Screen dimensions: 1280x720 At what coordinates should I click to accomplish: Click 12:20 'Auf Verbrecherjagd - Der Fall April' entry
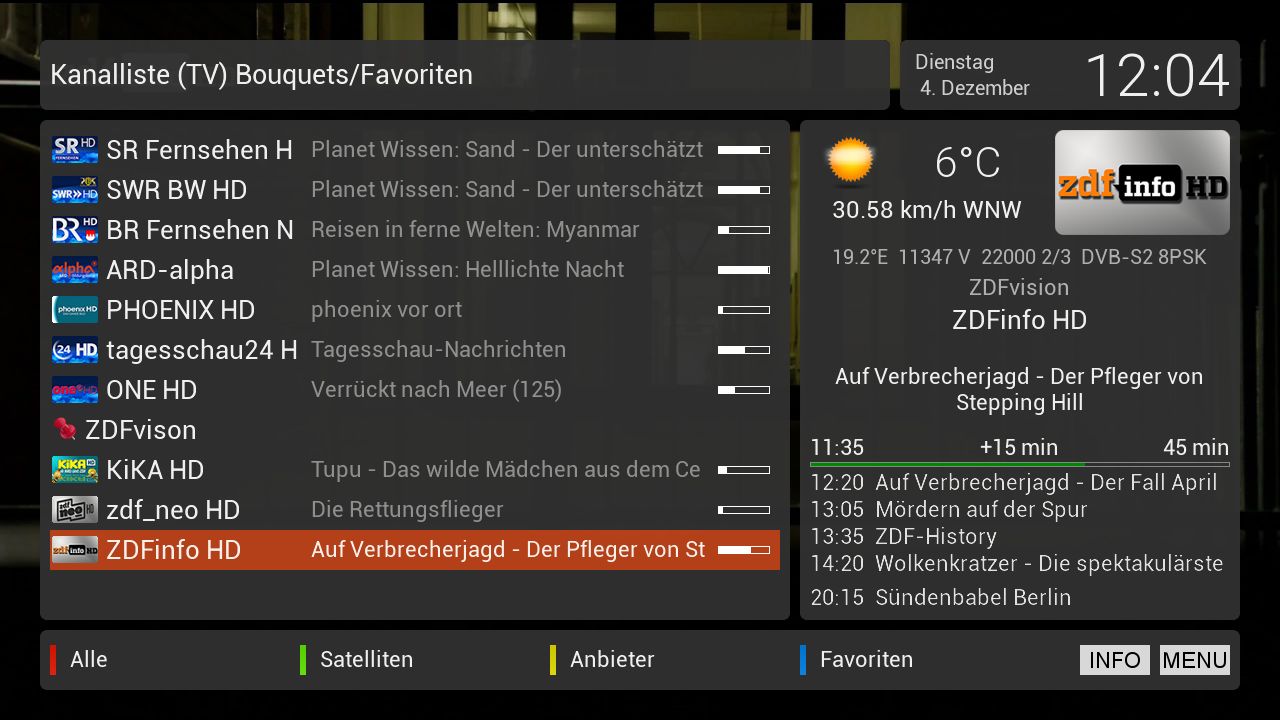(1014, 483)
